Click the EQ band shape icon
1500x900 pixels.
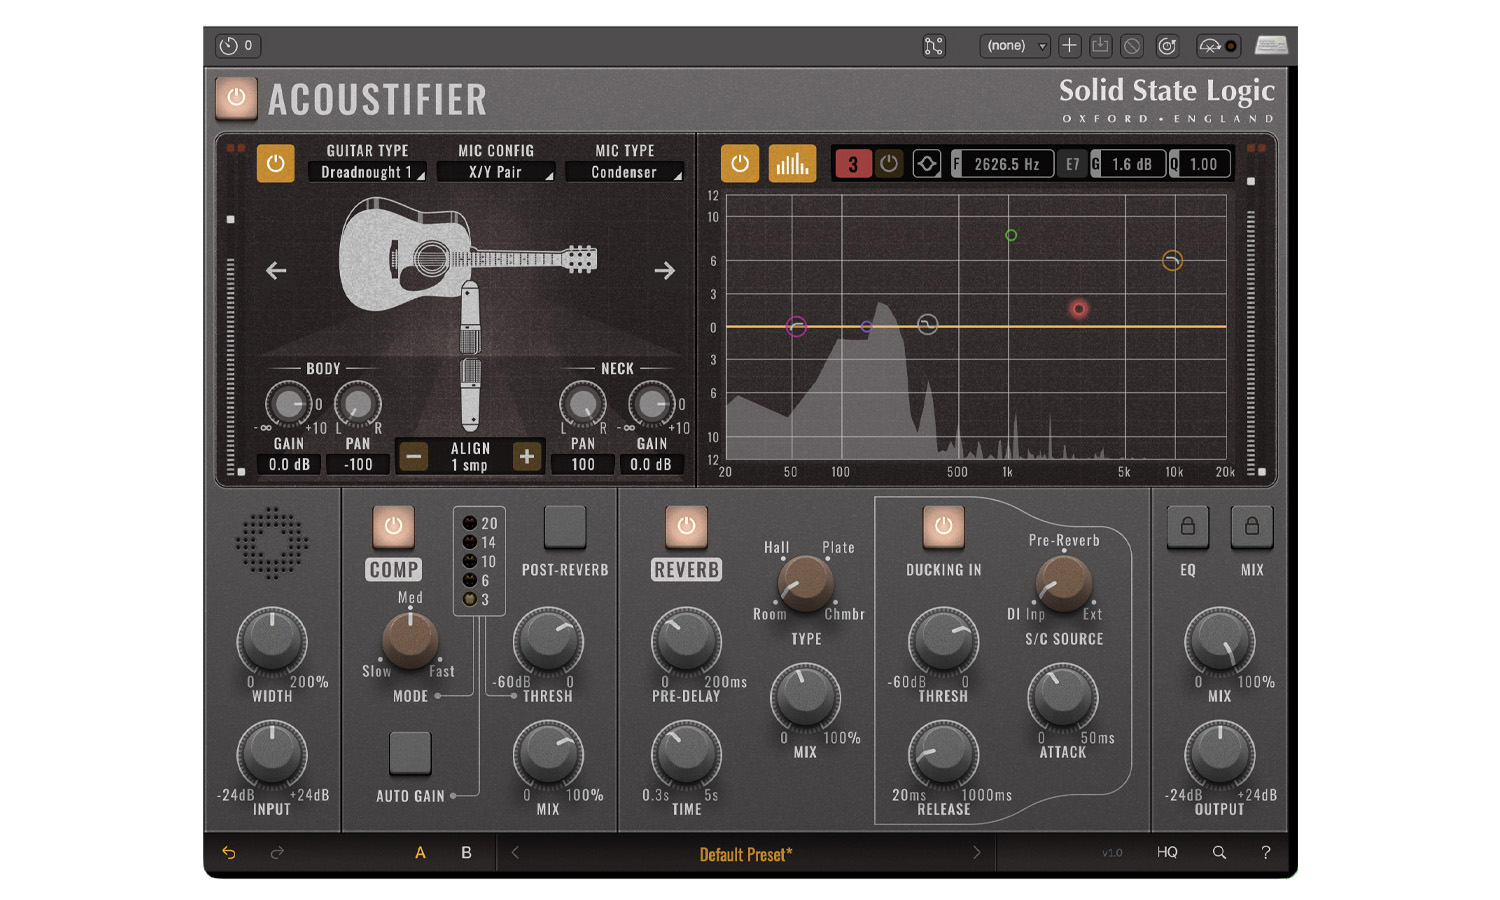(x=927, y=164)
